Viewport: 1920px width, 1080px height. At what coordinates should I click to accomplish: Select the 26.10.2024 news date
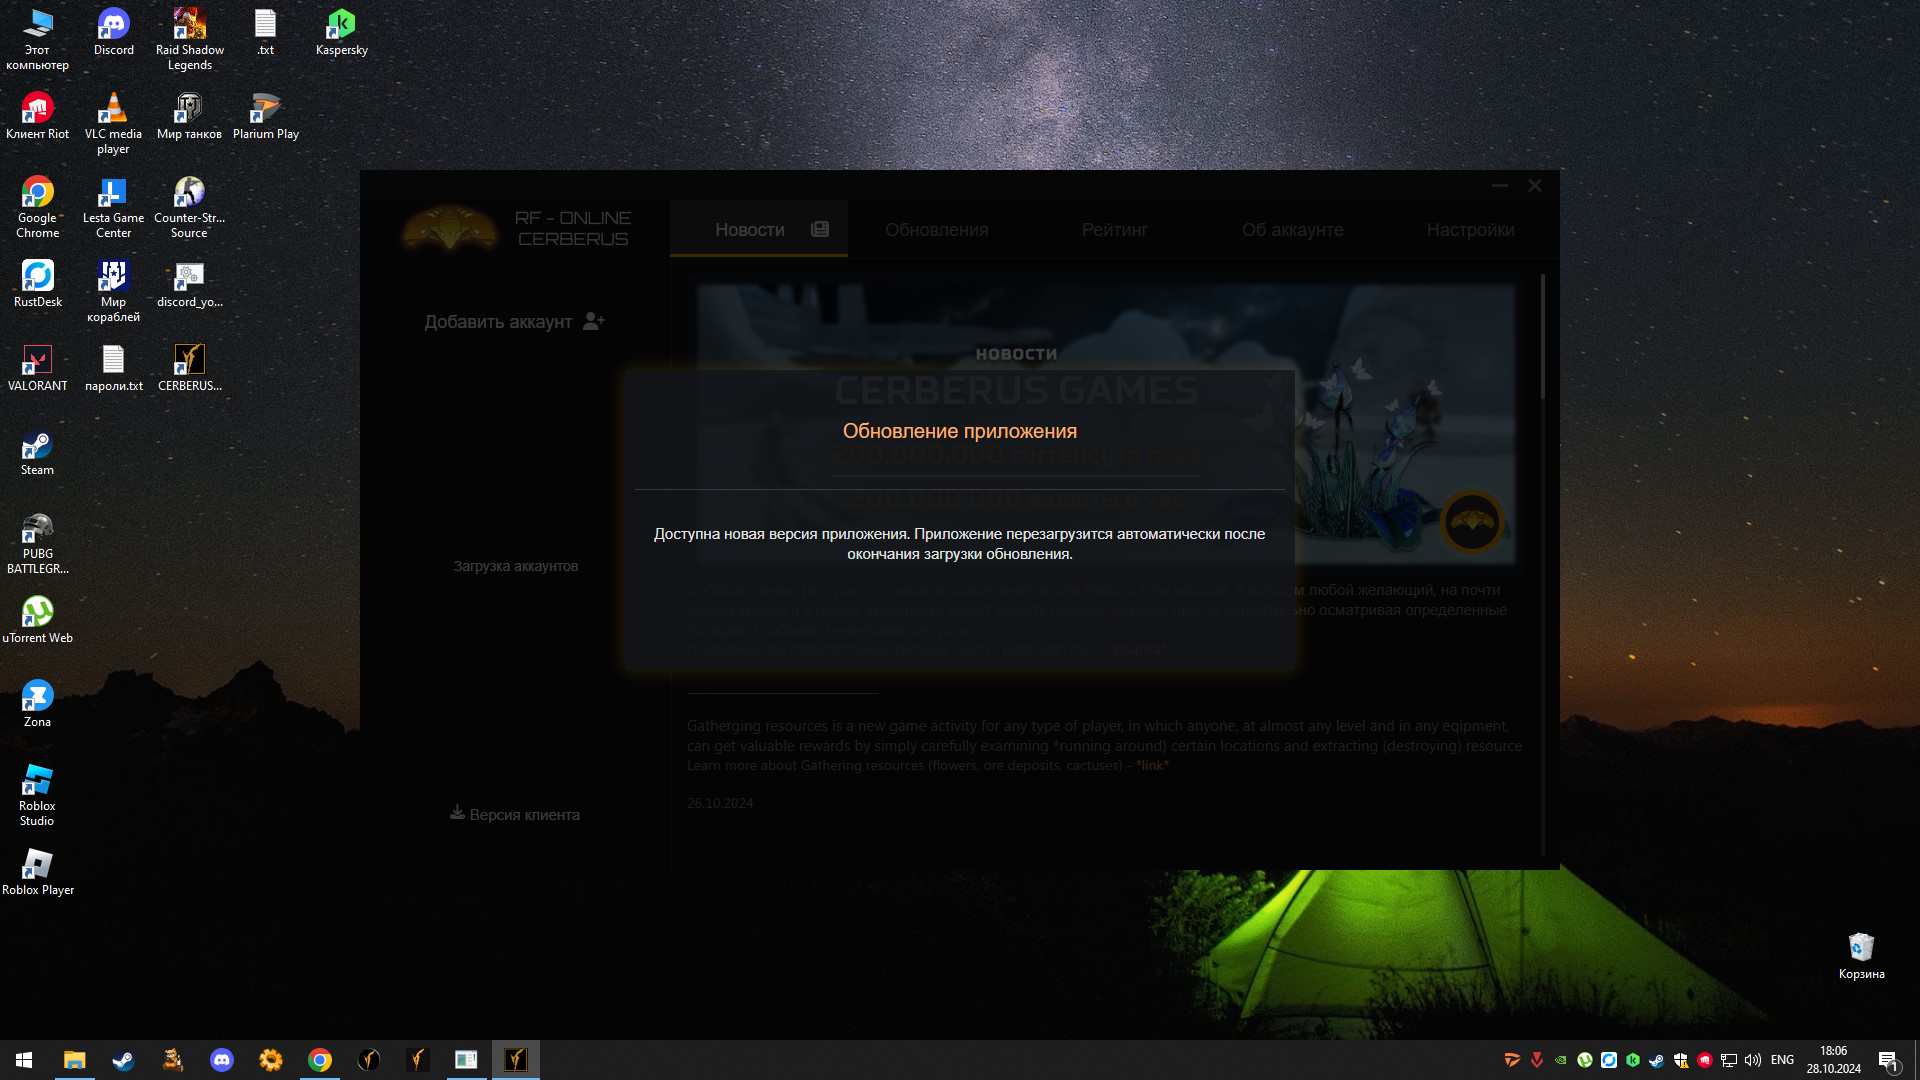(720, 803)
